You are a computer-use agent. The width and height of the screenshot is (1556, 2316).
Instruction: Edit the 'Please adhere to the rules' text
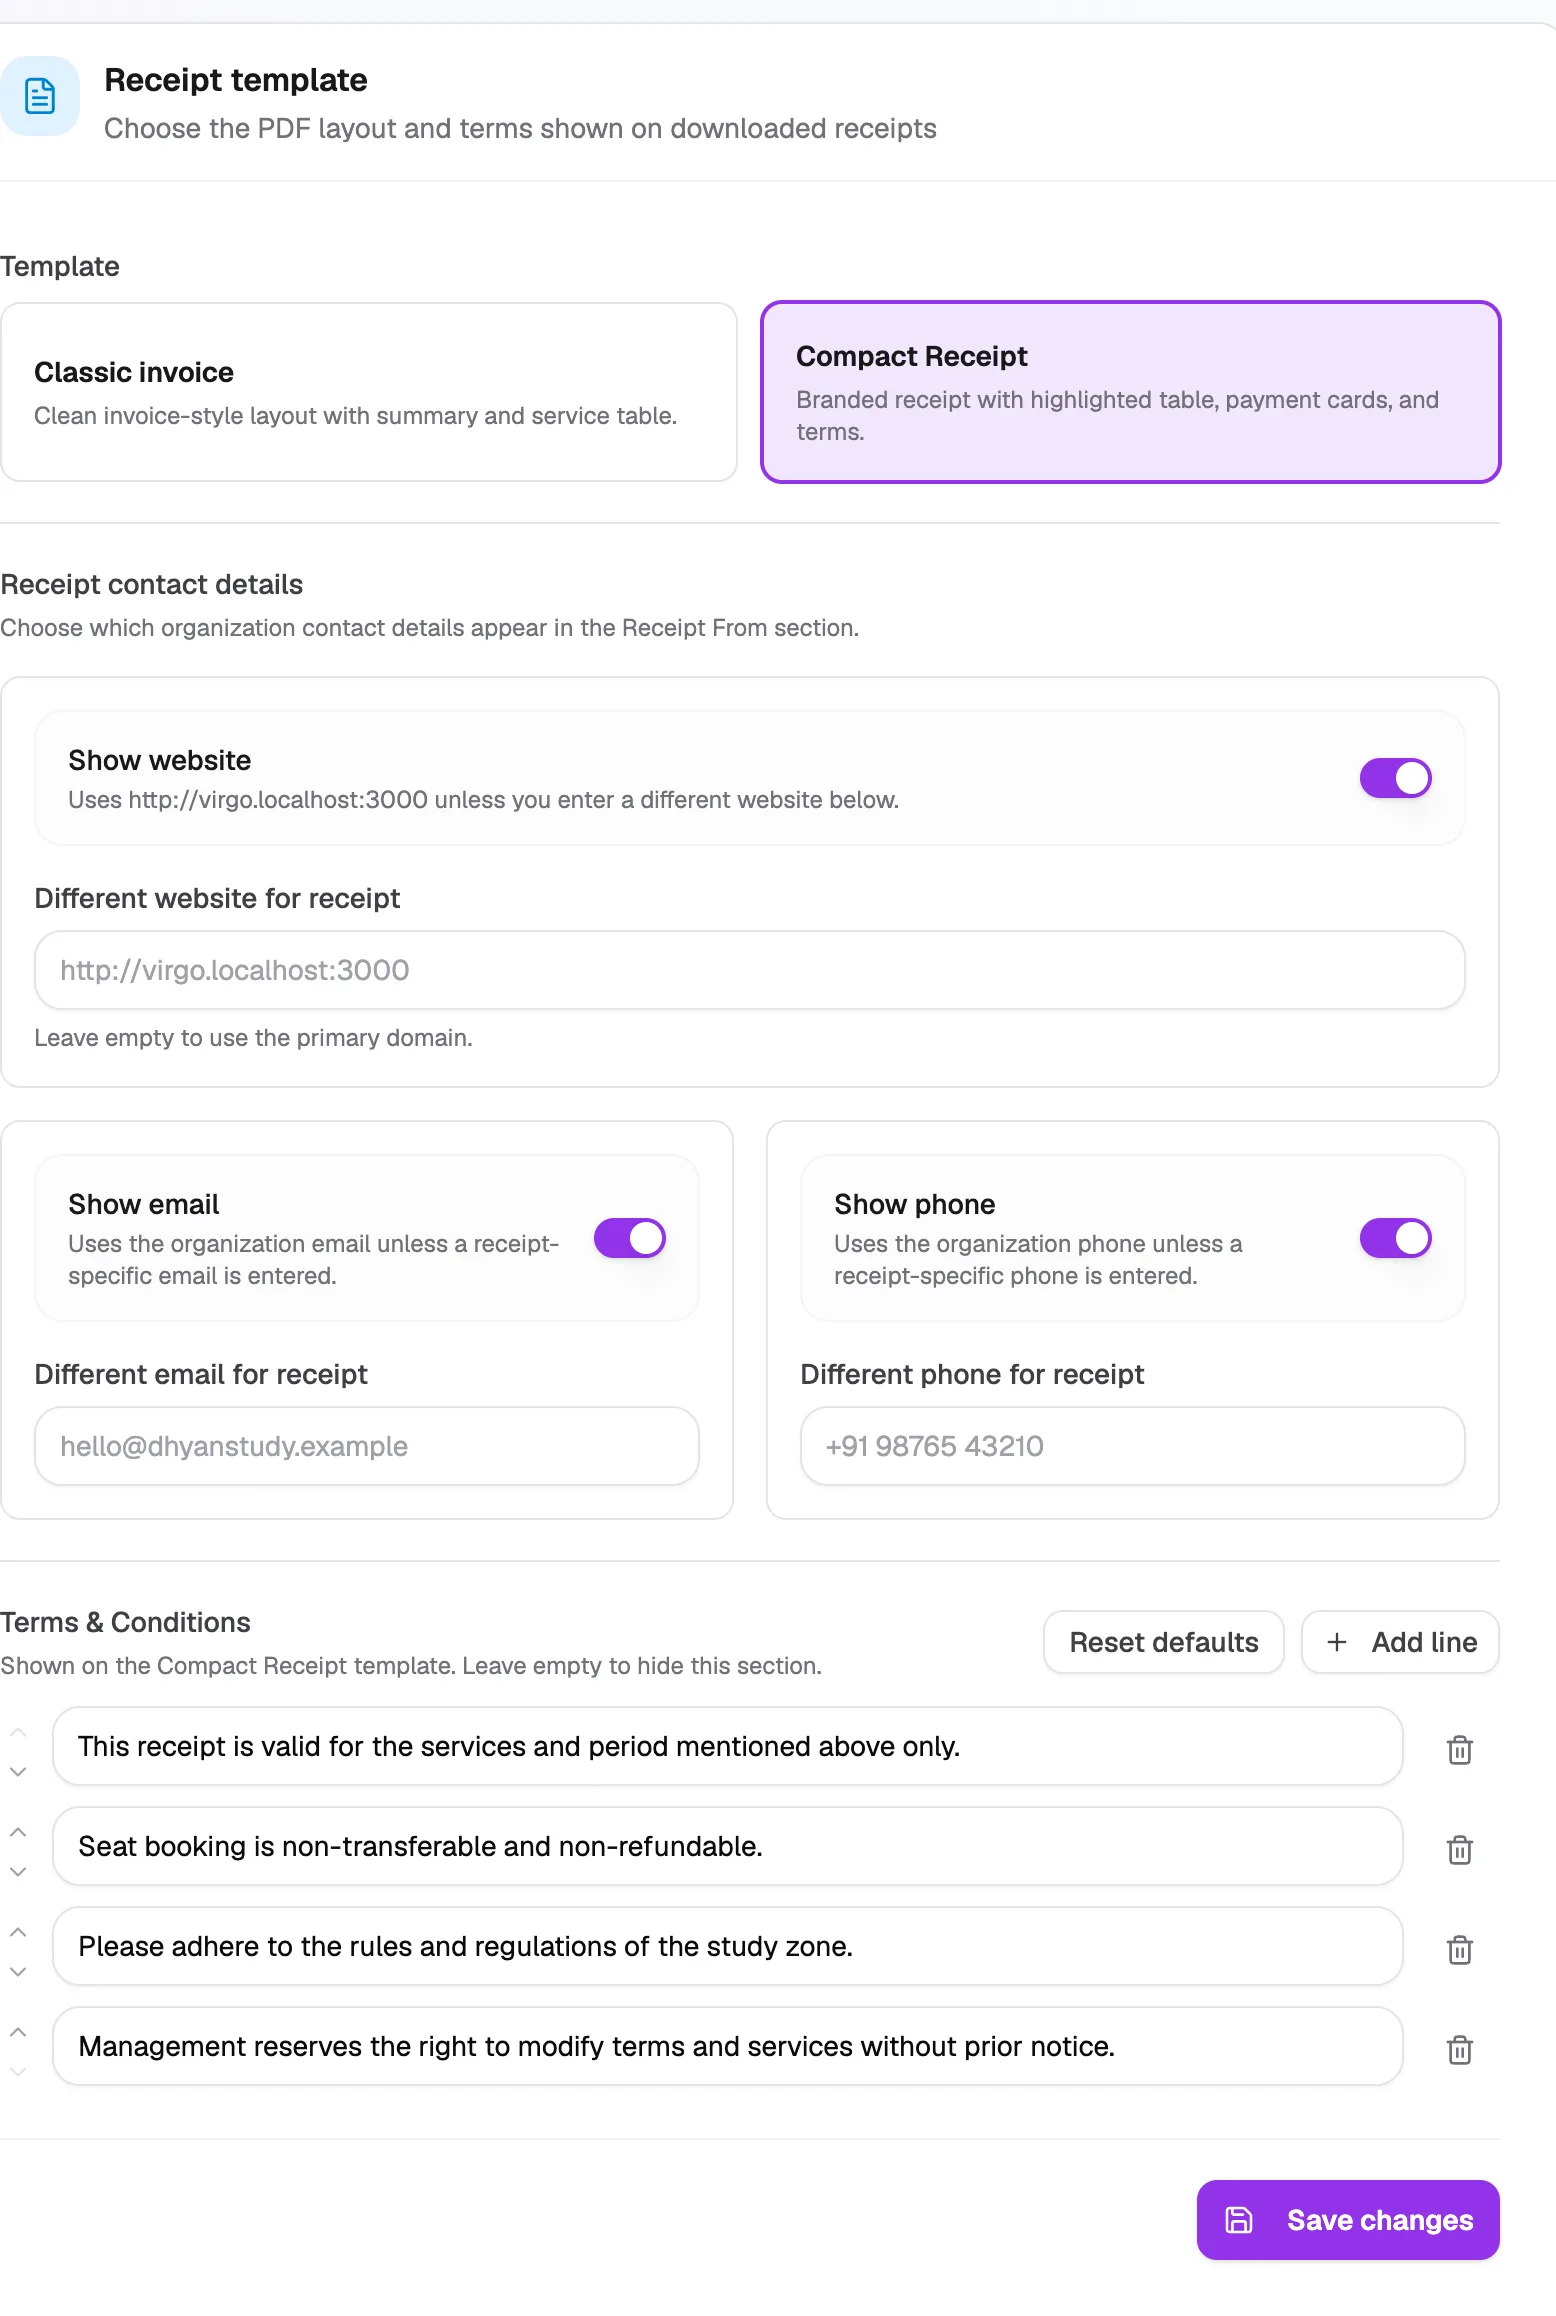pyautogui.click(x=728, y=1946)
